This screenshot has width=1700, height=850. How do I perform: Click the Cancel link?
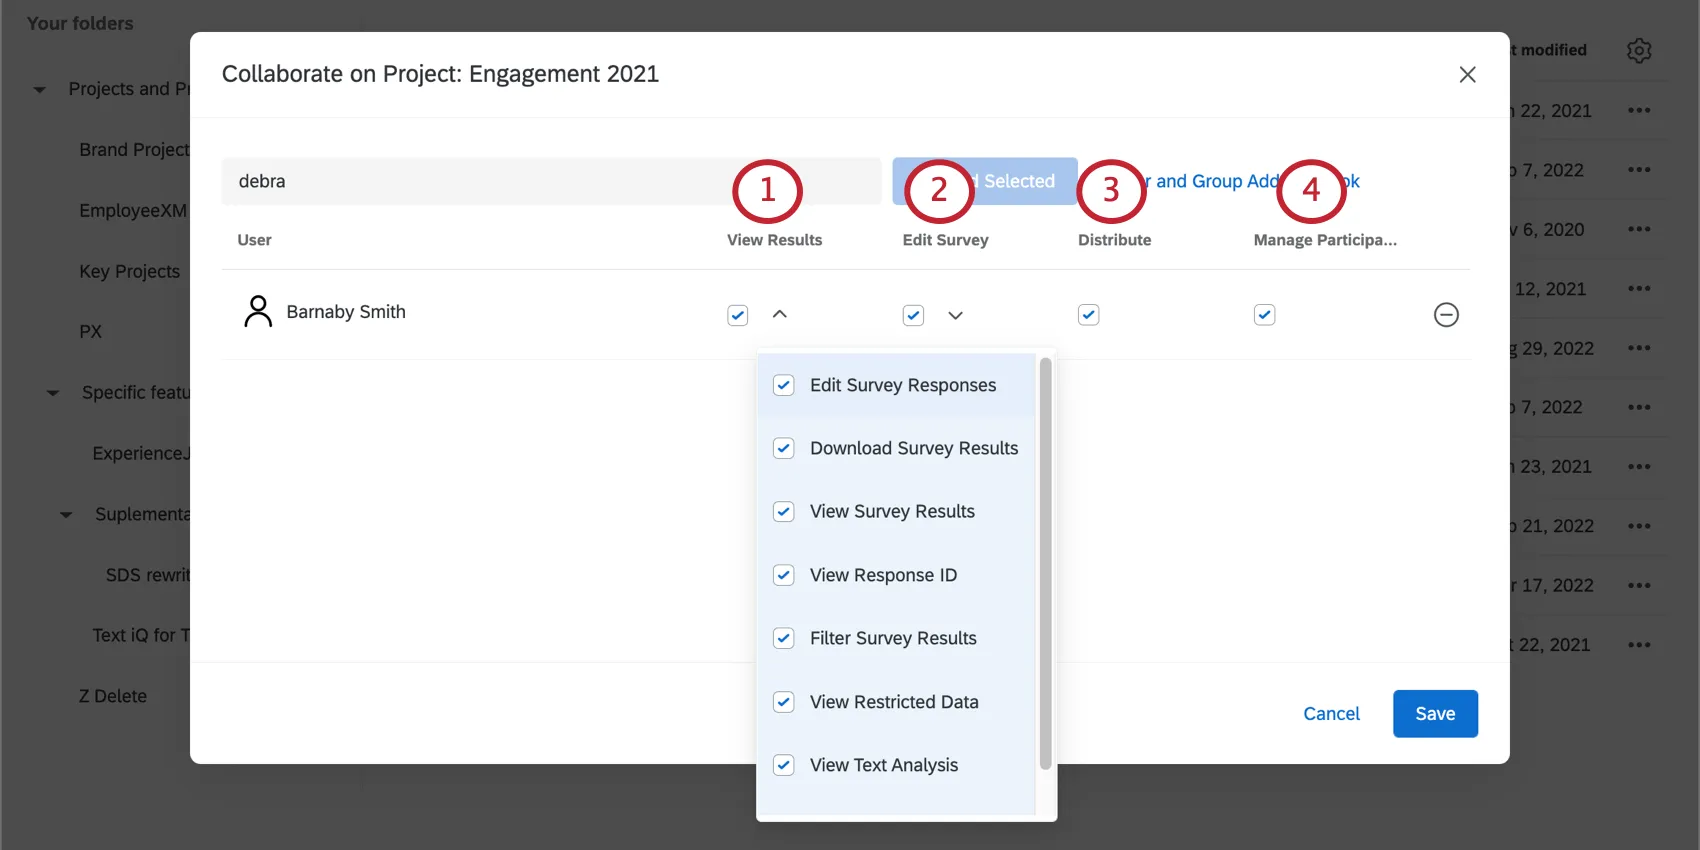[x=1331, y=714]
